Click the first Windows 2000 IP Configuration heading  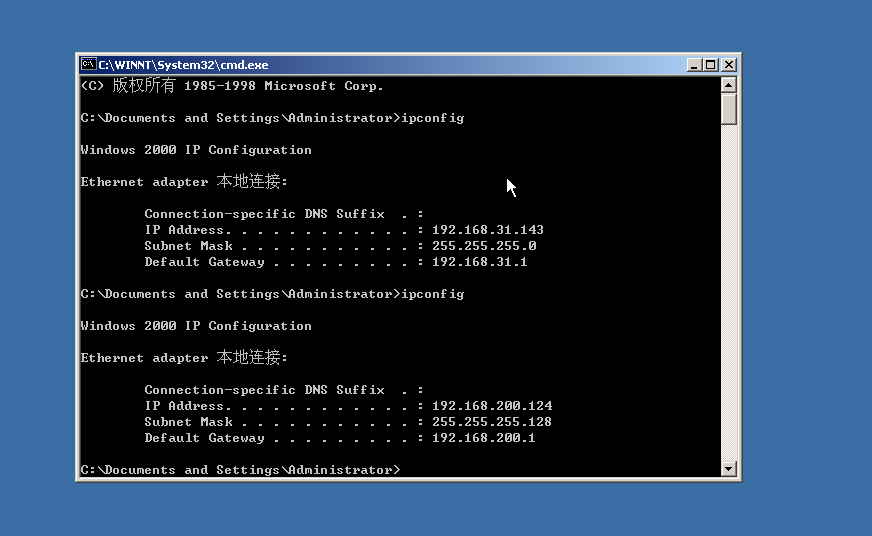click(x=196, y=150)
